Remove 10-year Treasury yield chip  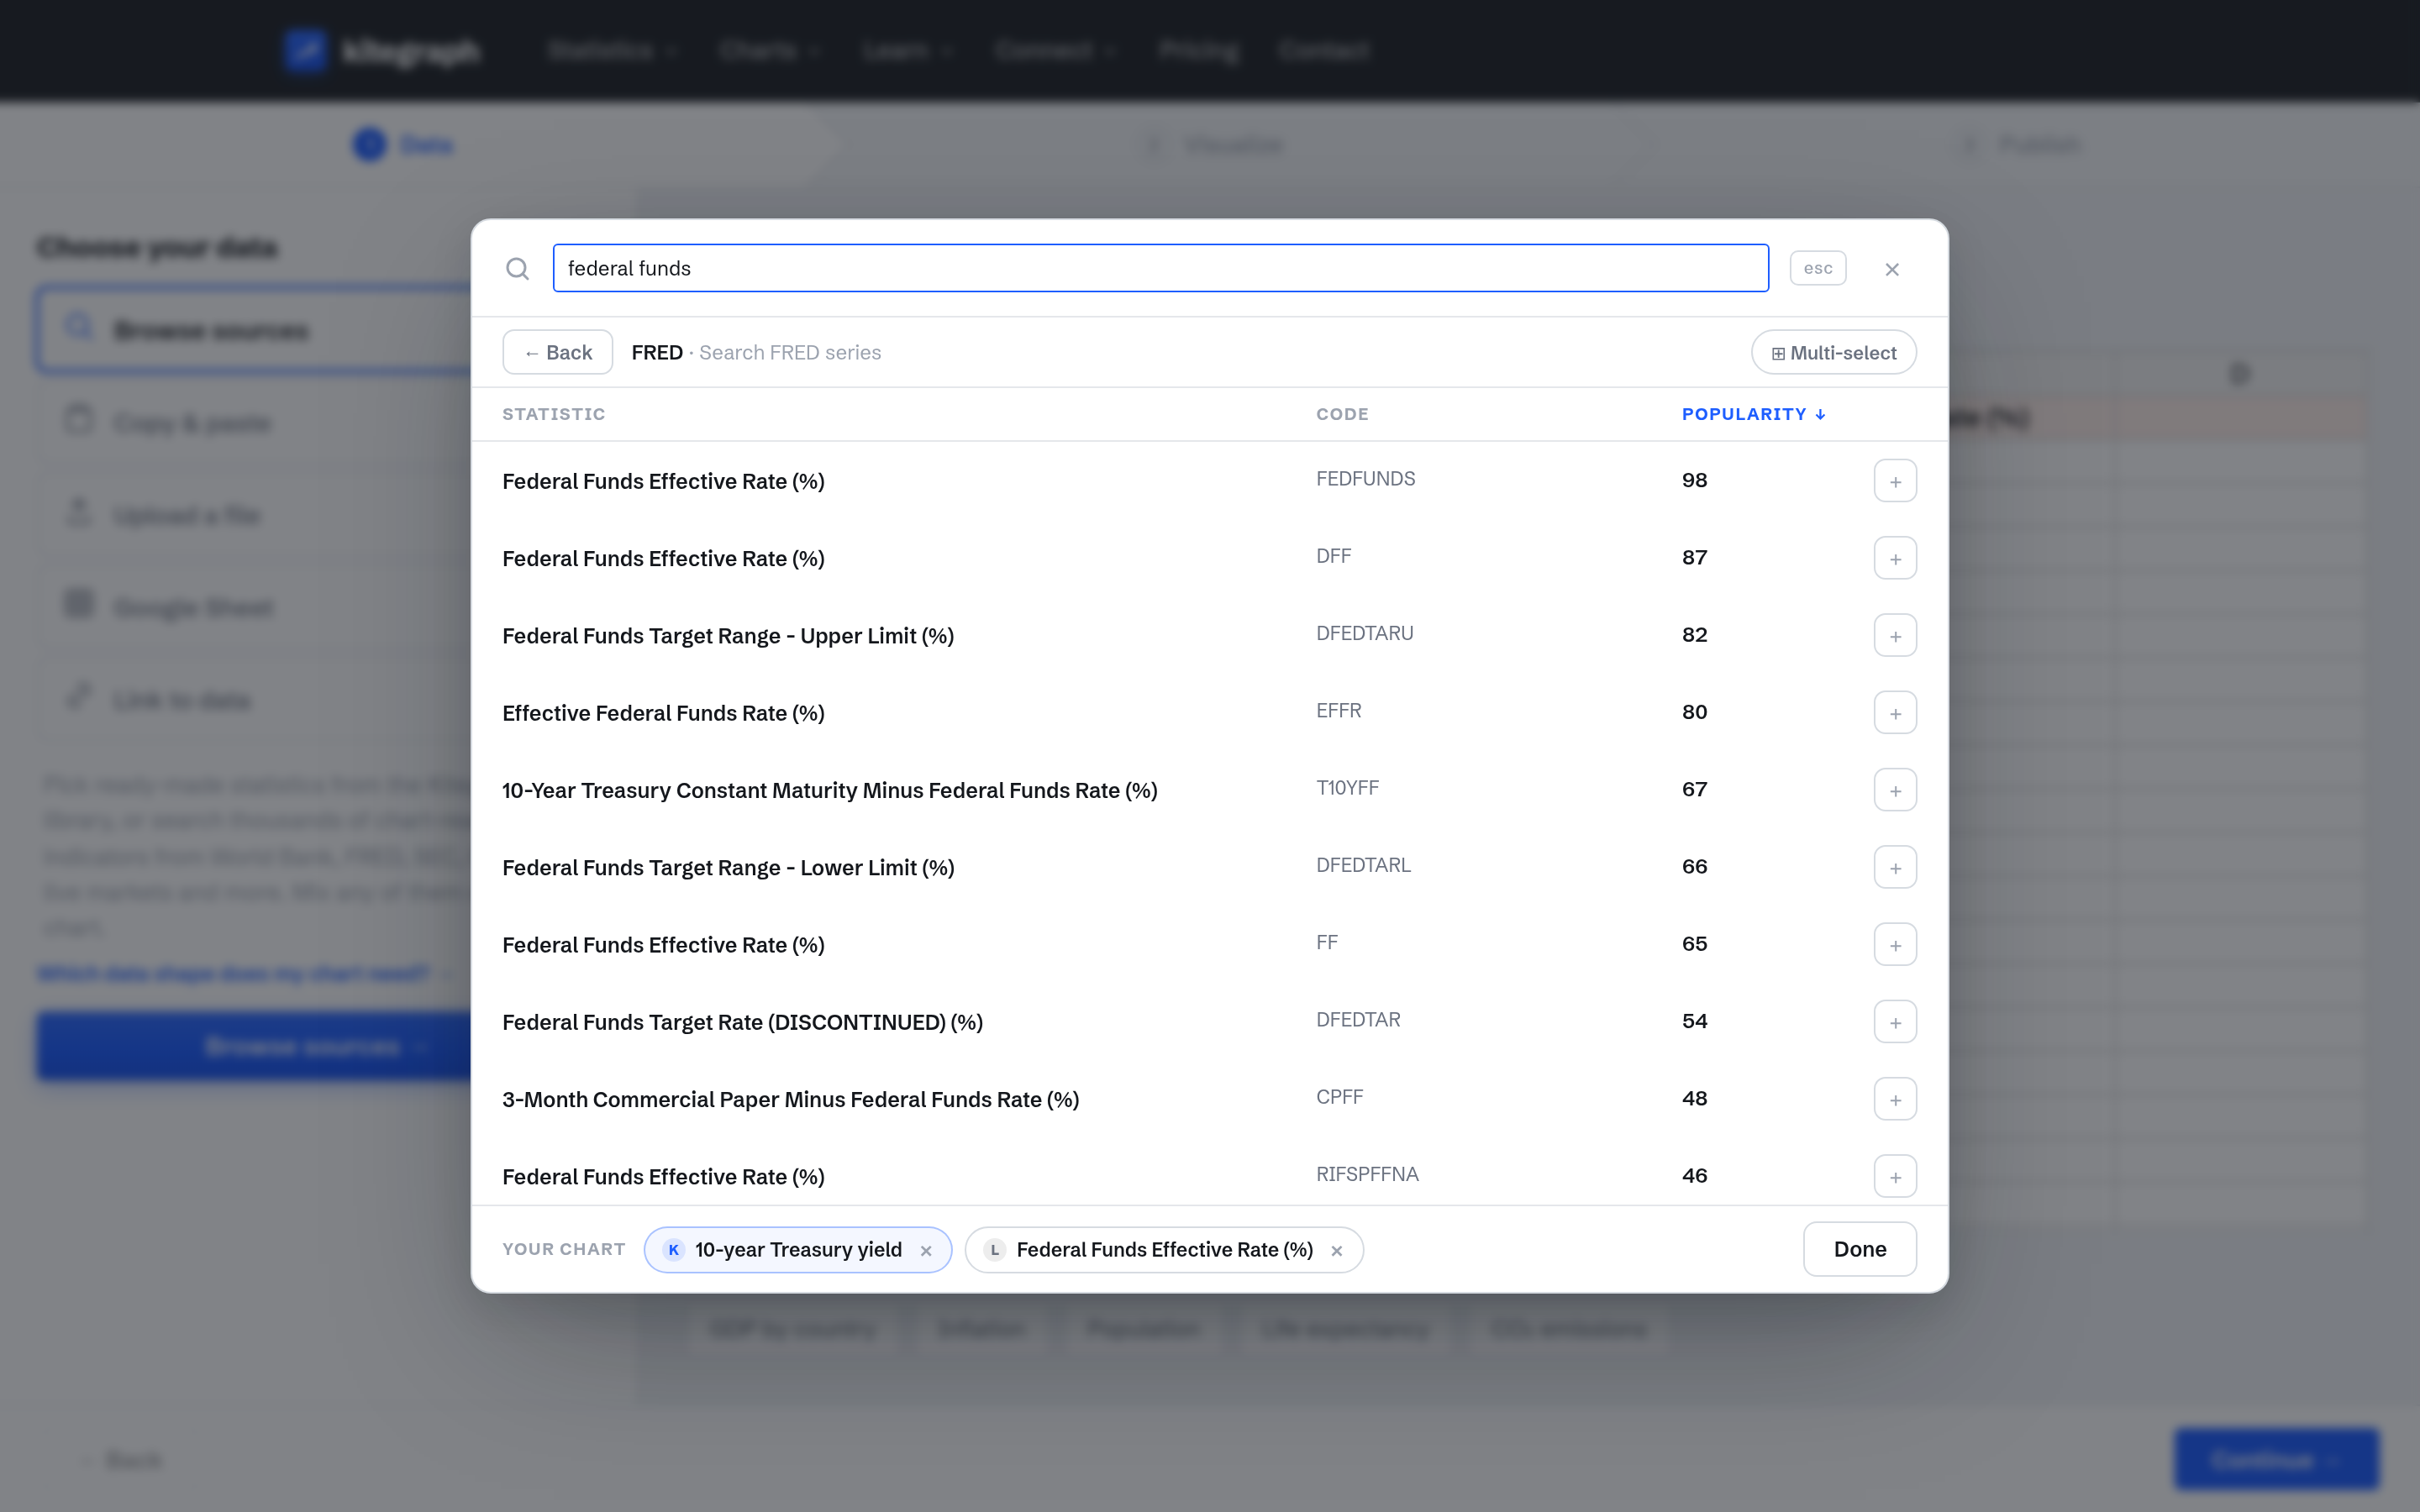925,1250
